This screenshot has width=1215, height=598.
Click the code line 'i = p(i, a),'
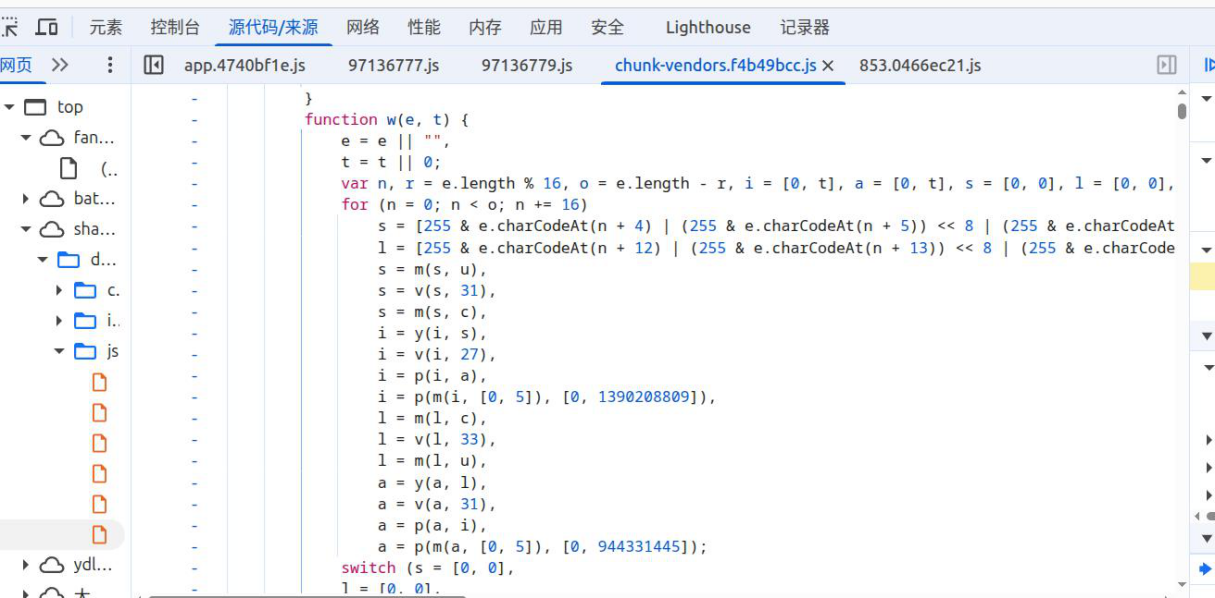432,376
